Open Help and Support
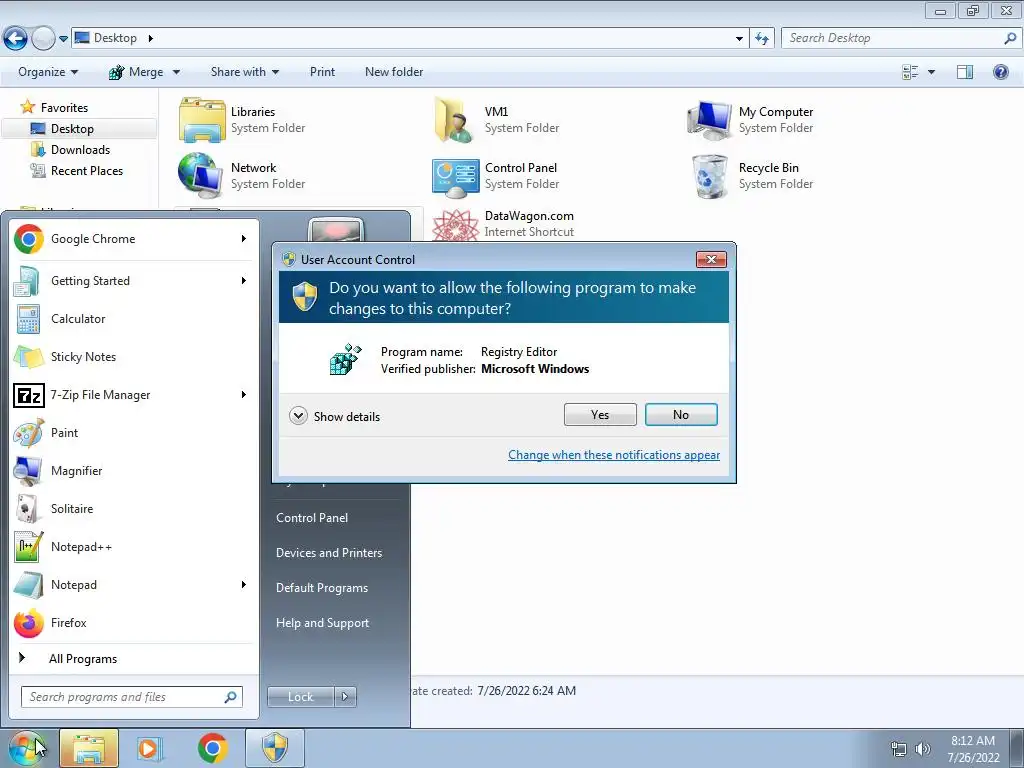This screenshot has width=1024, height=768. (x=322, y=623)
